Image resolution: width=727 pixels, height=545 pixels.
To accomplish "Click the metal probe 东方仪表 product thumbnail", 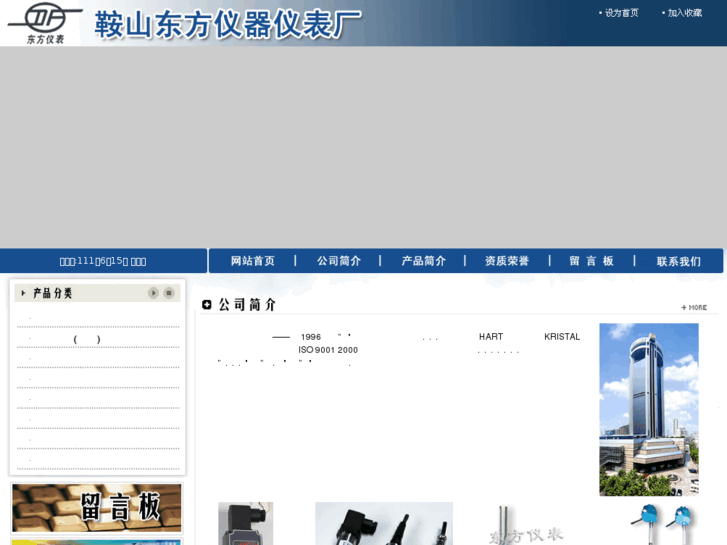I will click(526, 524).
